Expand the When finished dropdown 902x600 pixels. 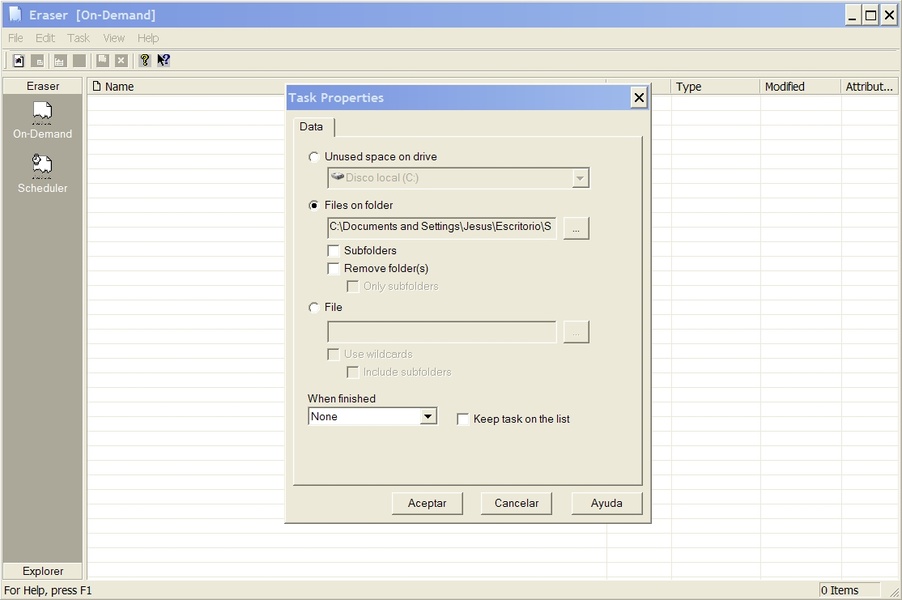(428, 417)
